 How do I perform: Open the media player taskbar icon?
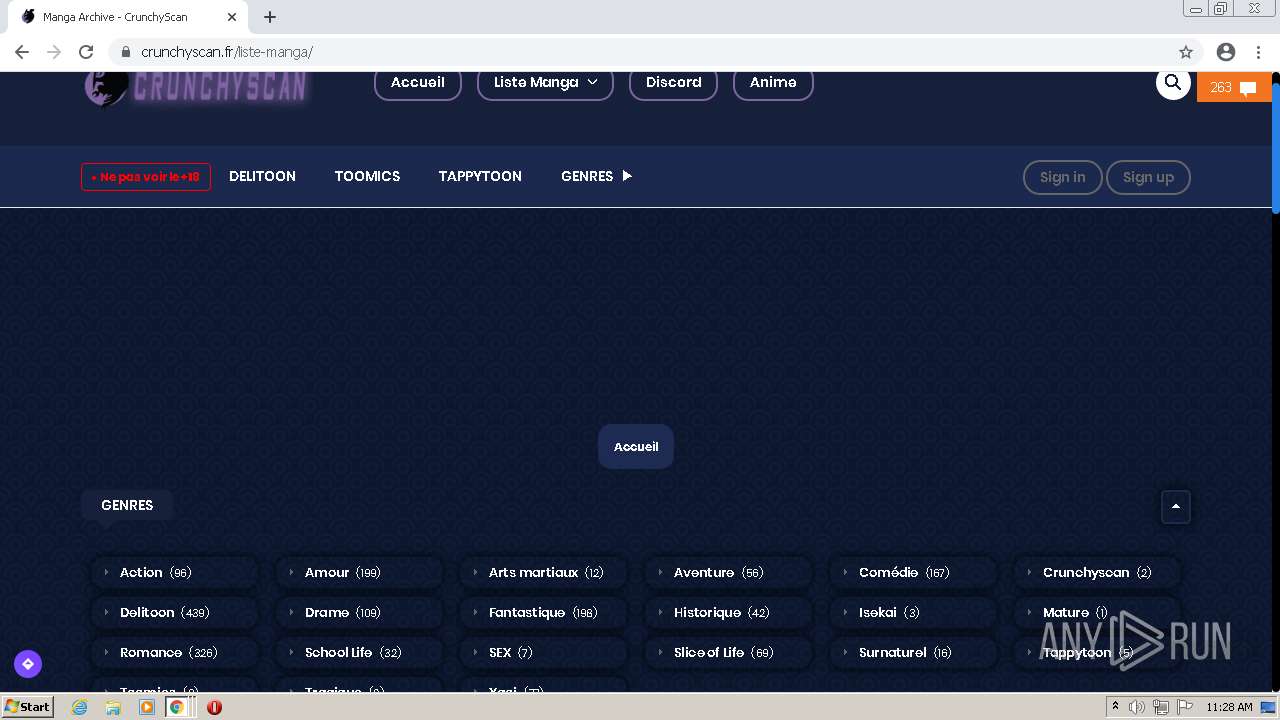point(147,707)
